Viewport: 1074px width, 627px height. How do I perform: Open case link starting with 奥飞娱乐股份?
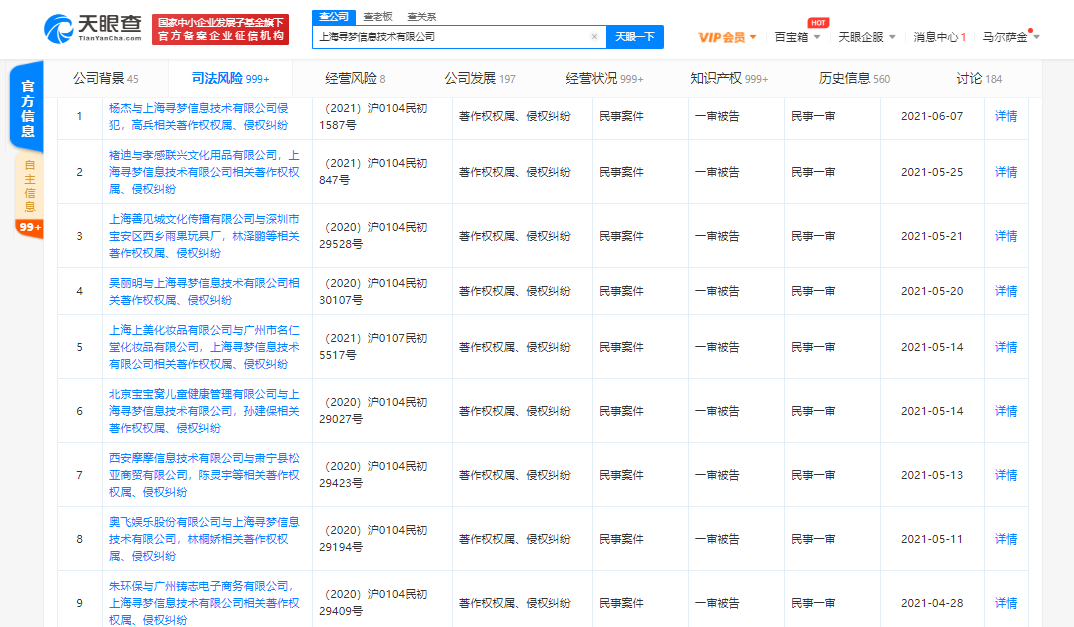[204, 539]
